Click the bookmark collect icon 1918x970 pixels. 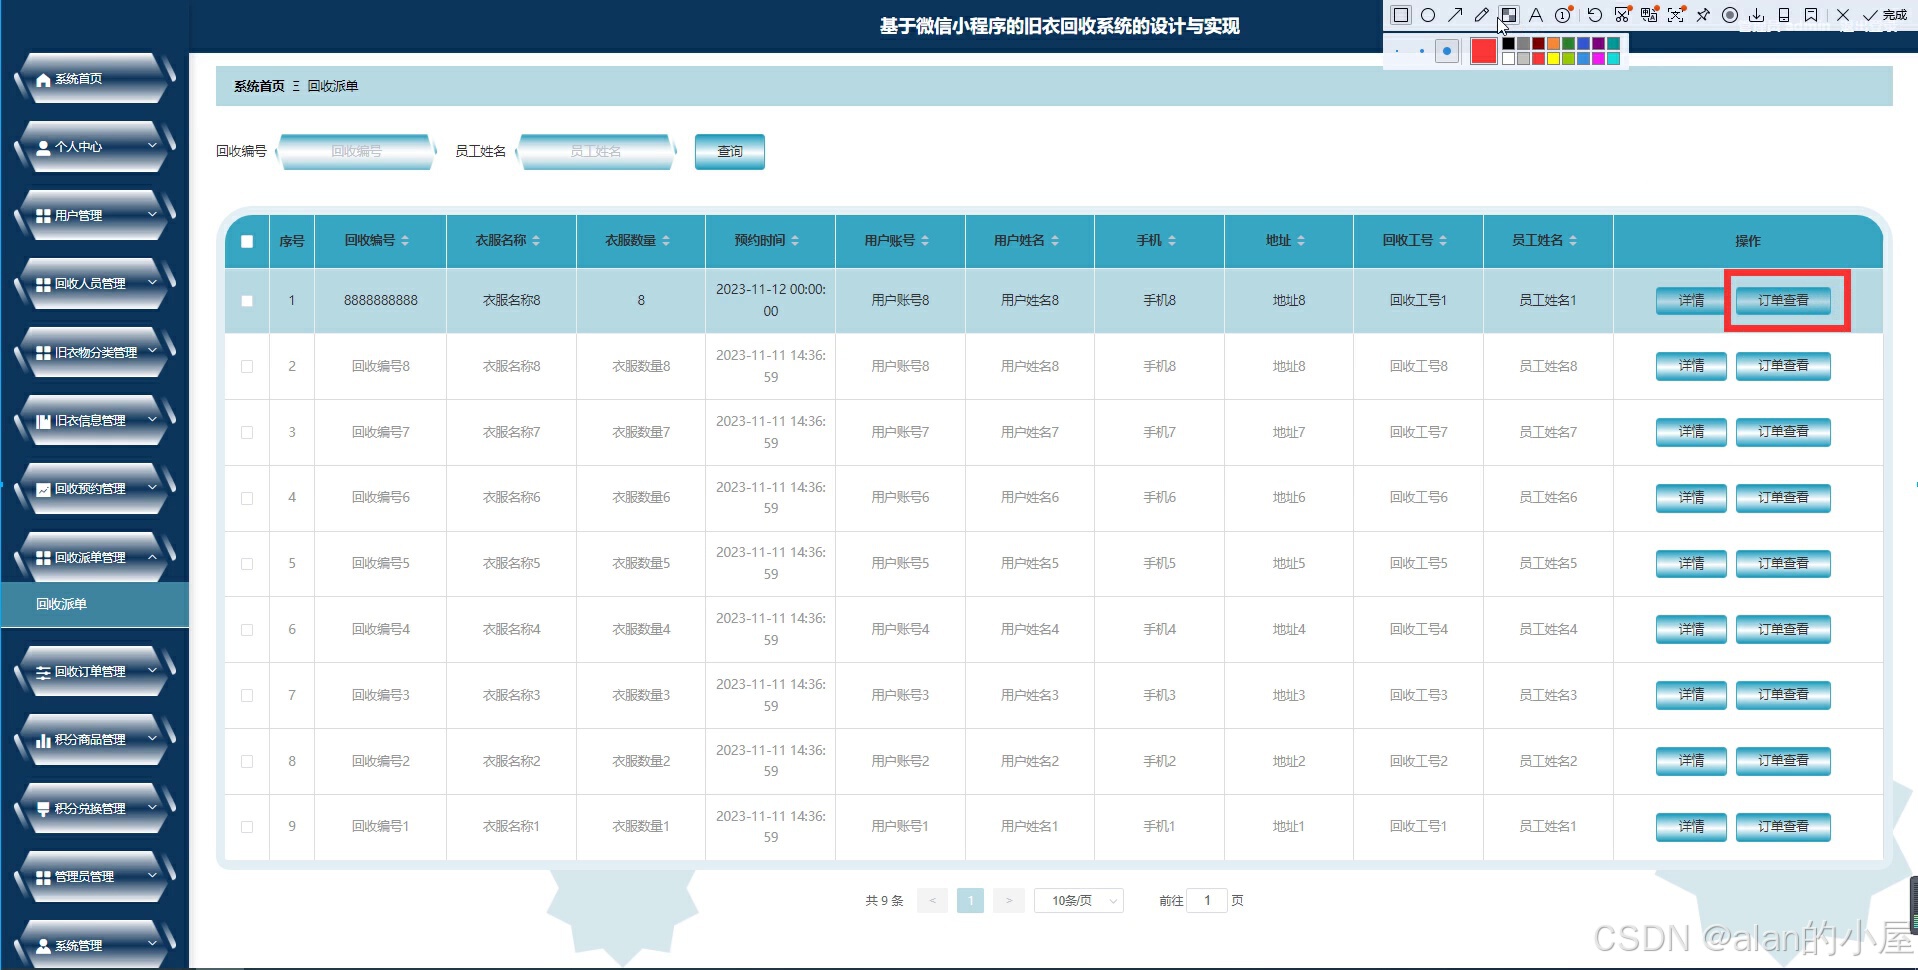1811,15
